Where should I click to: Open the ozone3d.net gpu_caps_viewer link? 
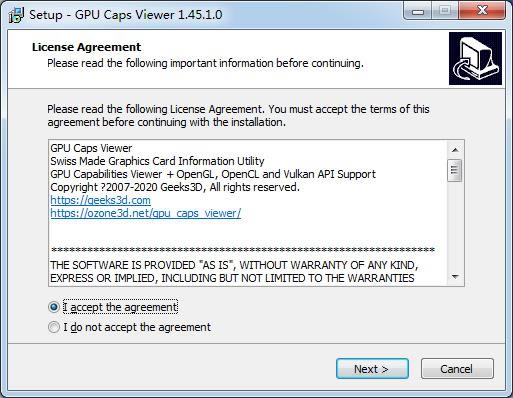click(146, 213)
